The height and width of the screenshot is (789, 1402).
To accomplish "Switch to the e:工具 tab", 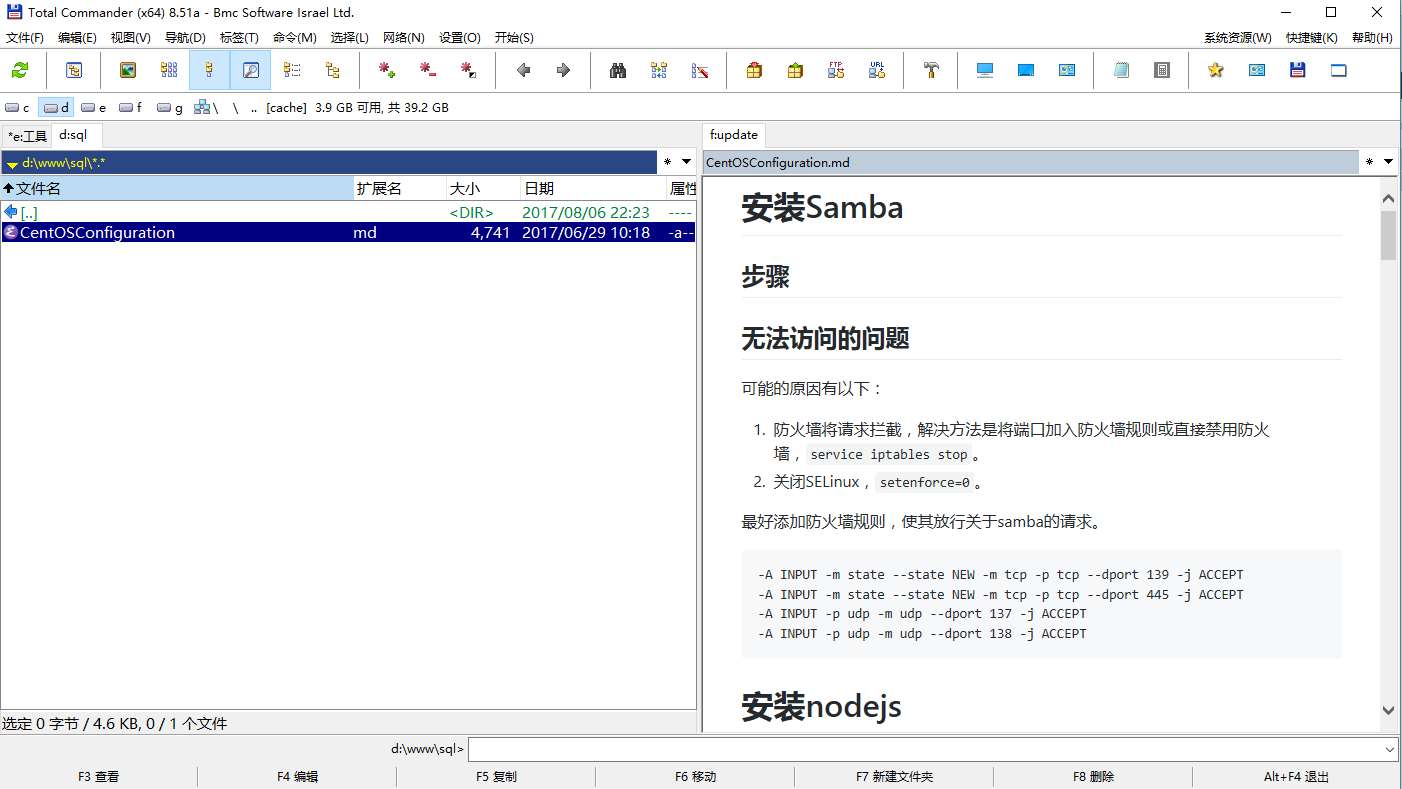I will [27, 136].
